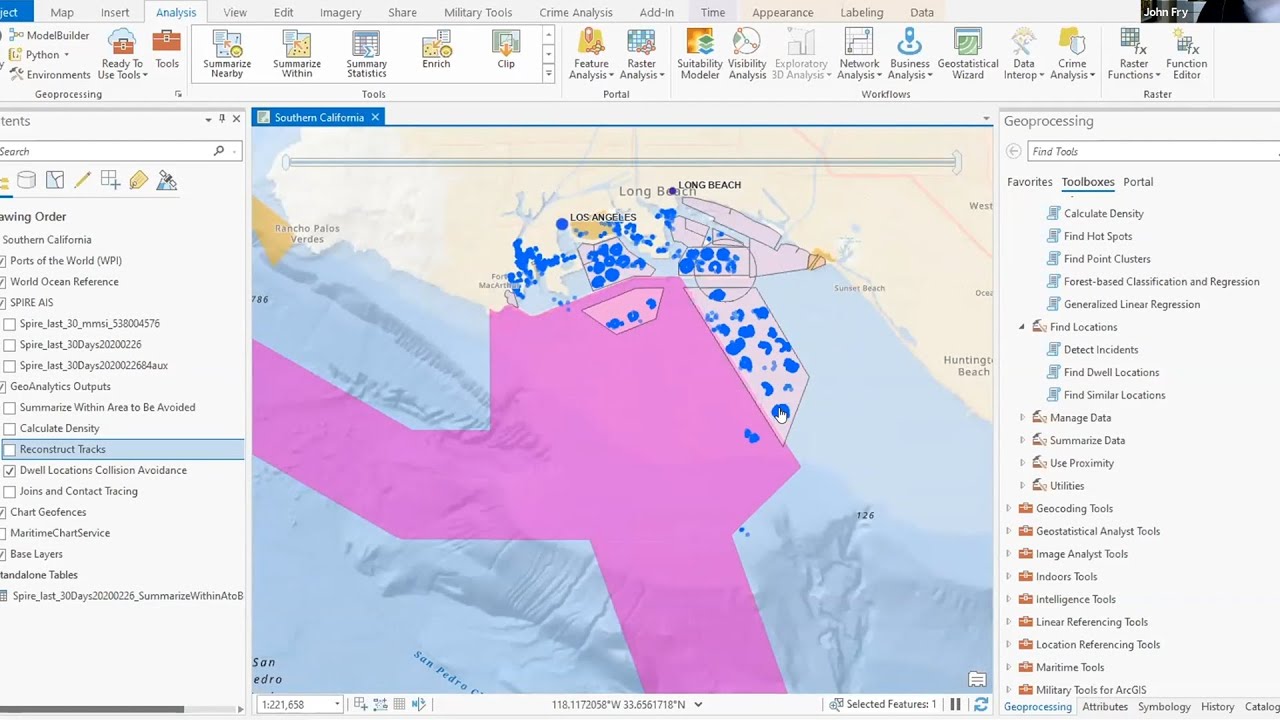
Task: Open Business Analysis workflow
Action: tap(909, 54)
